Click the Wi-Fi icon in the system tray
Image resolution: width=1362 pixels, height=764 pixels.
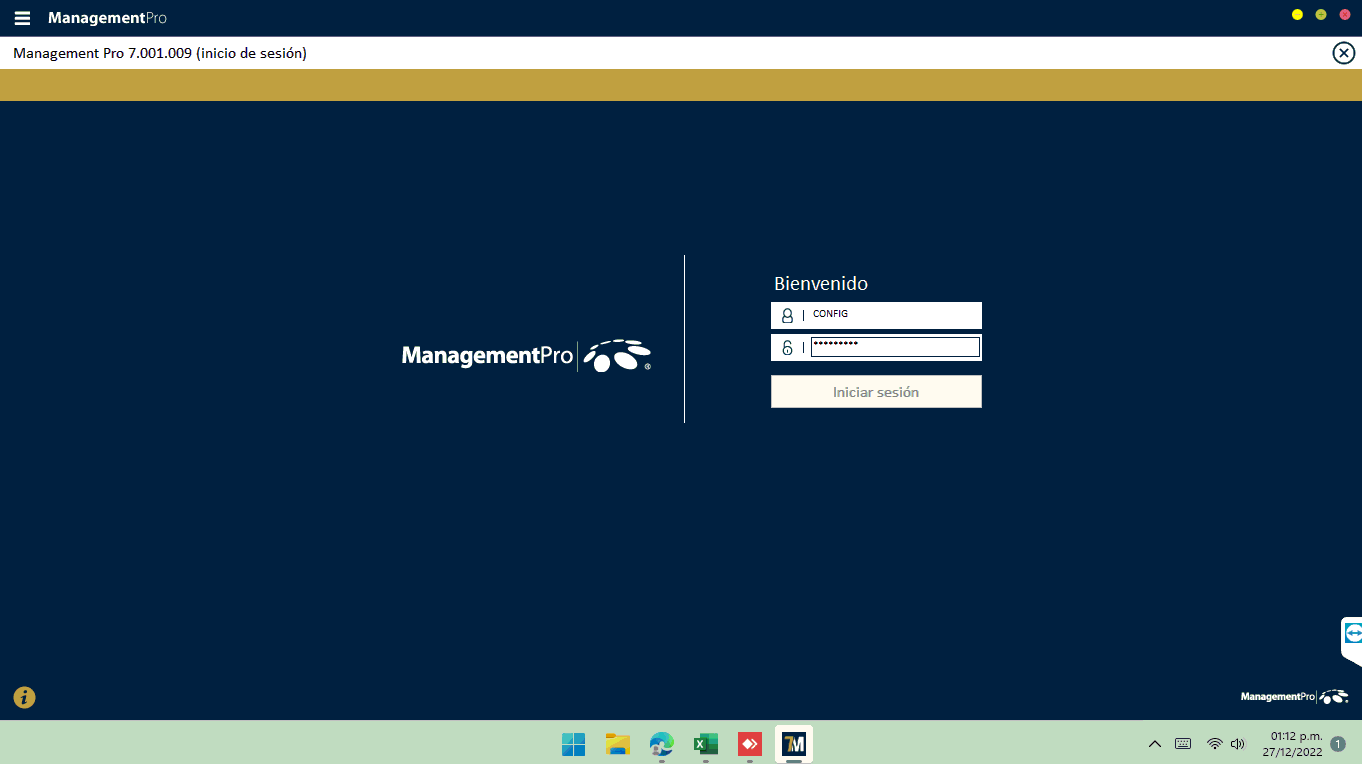1214,744
